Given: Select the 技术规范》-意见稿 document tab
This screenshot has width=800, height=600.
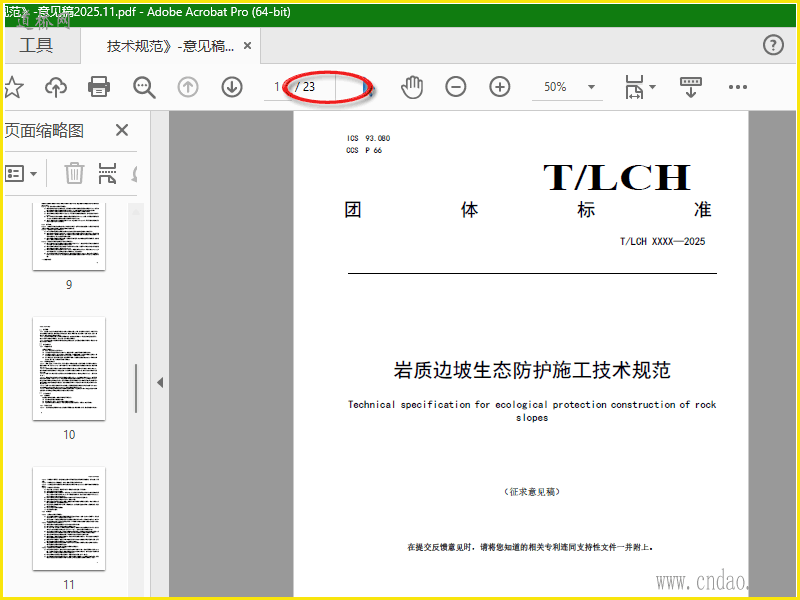Looking at the screenshot, I should (170, 46).
